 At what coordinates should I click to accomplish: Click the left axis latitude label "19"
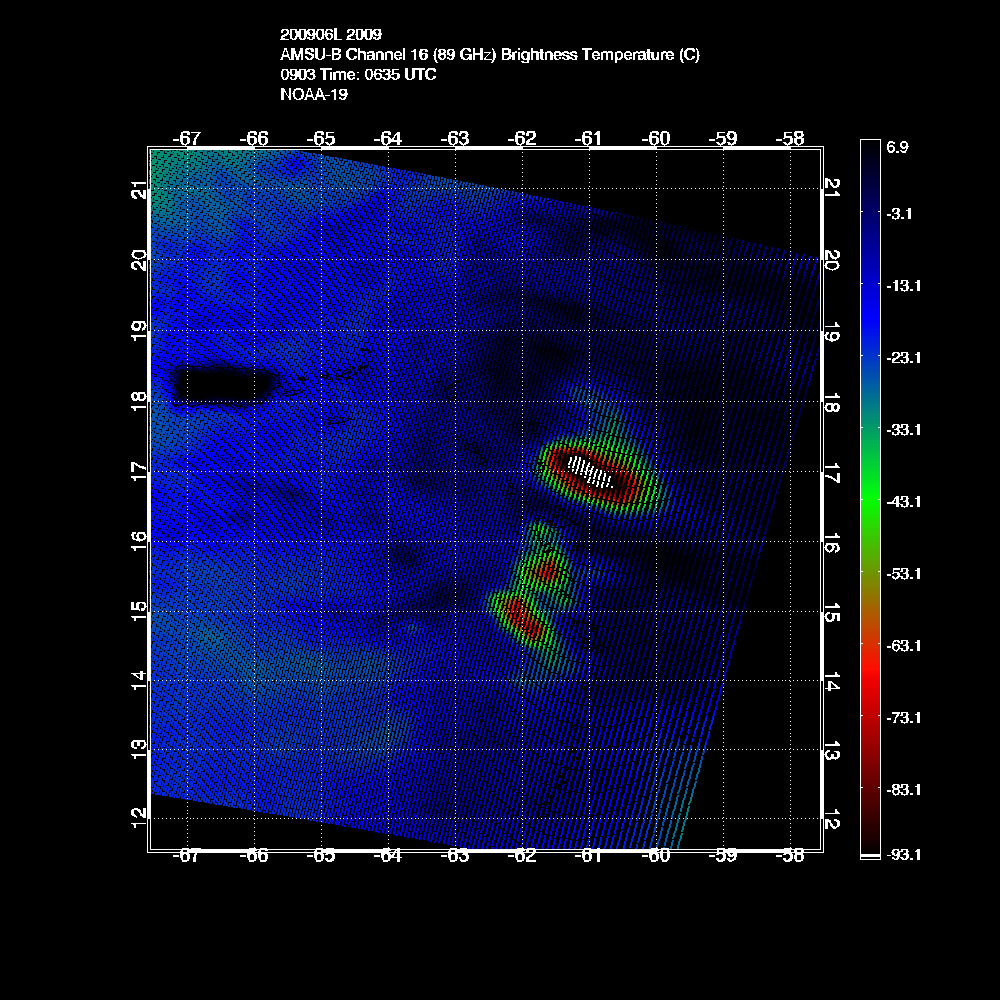[x=138, y=331]
